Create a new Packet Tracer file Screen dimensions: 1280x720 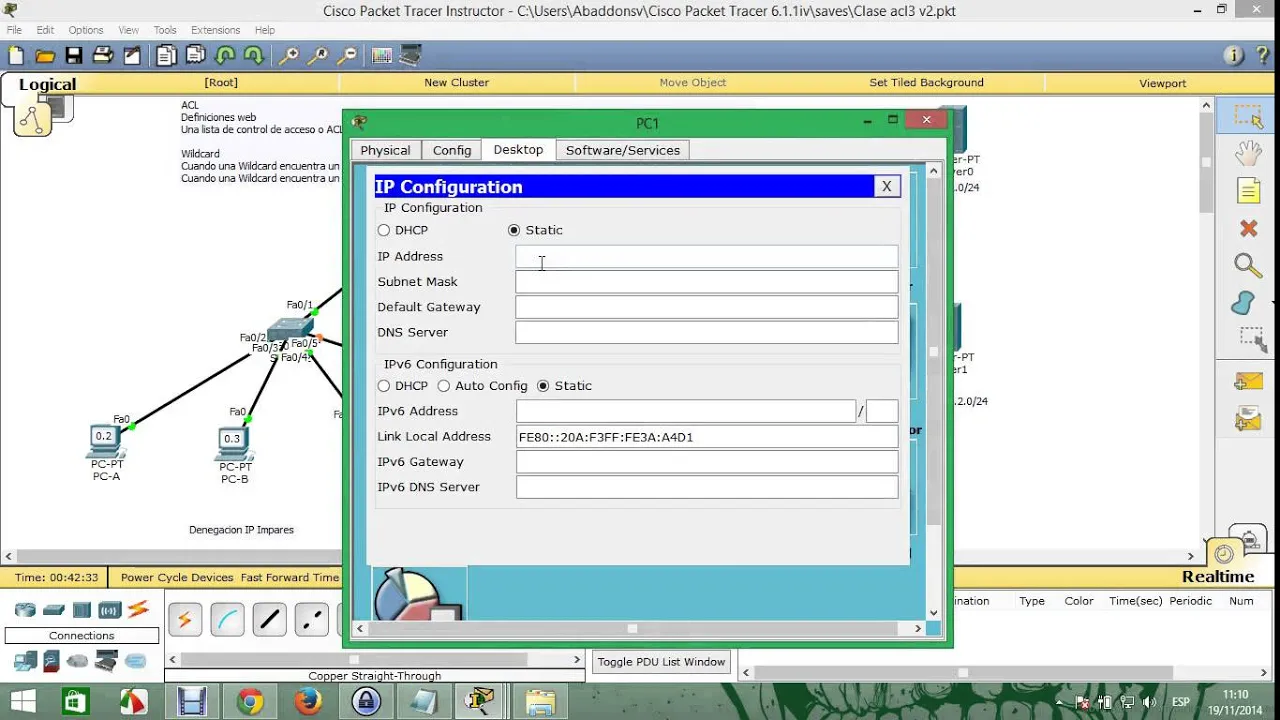pyautogui.click(x=15, y=56)
